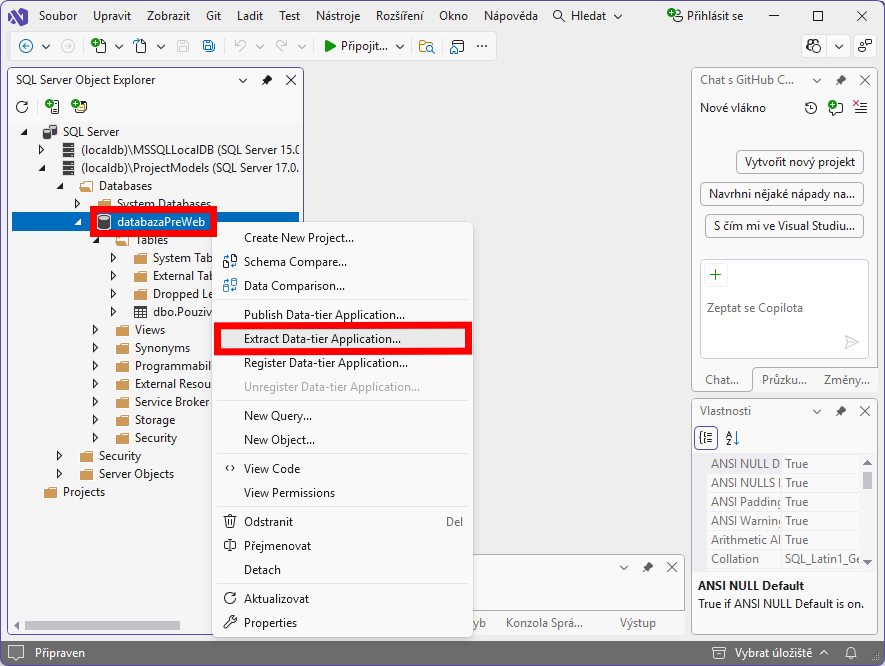The image size is (885, 666).
Task: Expand the Server Objects folder
Action: [59, 474]
